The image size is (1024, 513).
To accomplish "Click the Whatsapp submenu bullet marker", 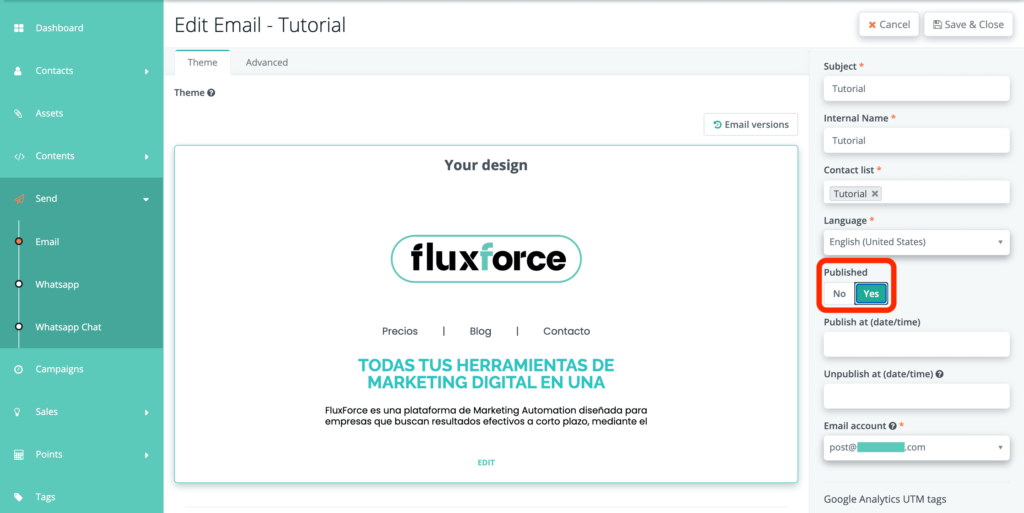I will tap(19, 284).
